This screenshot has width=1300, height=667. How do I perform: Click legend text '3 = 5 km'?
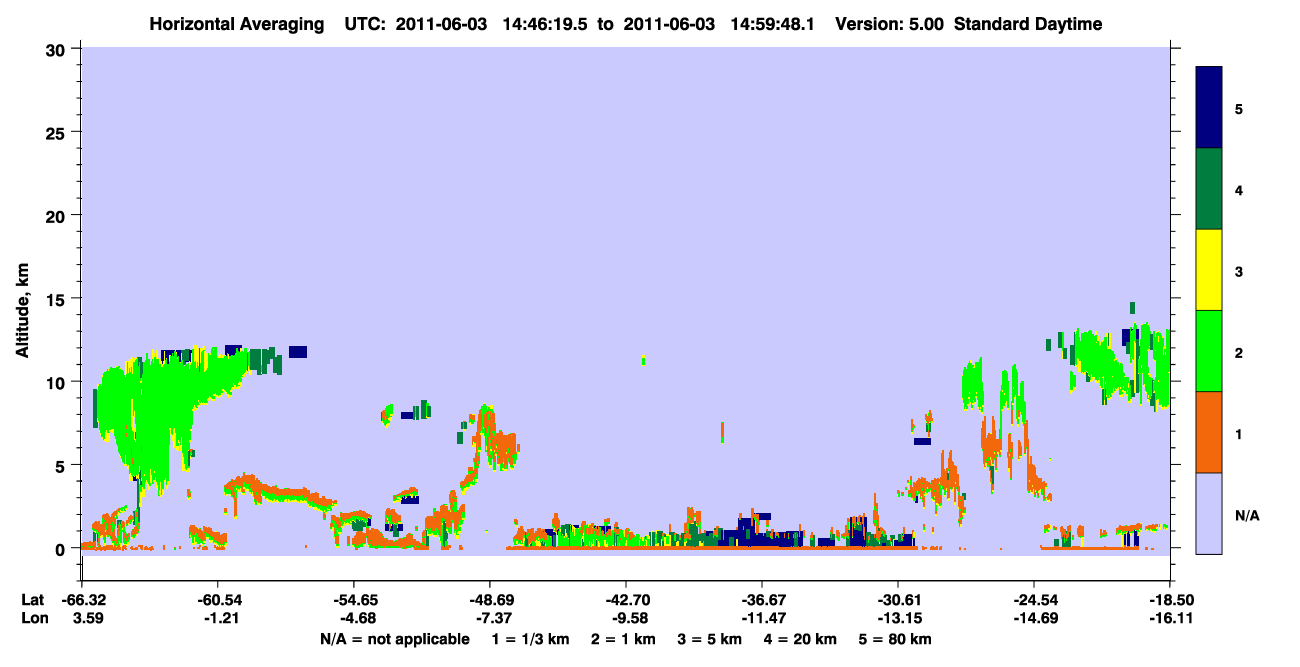[710, 639]
